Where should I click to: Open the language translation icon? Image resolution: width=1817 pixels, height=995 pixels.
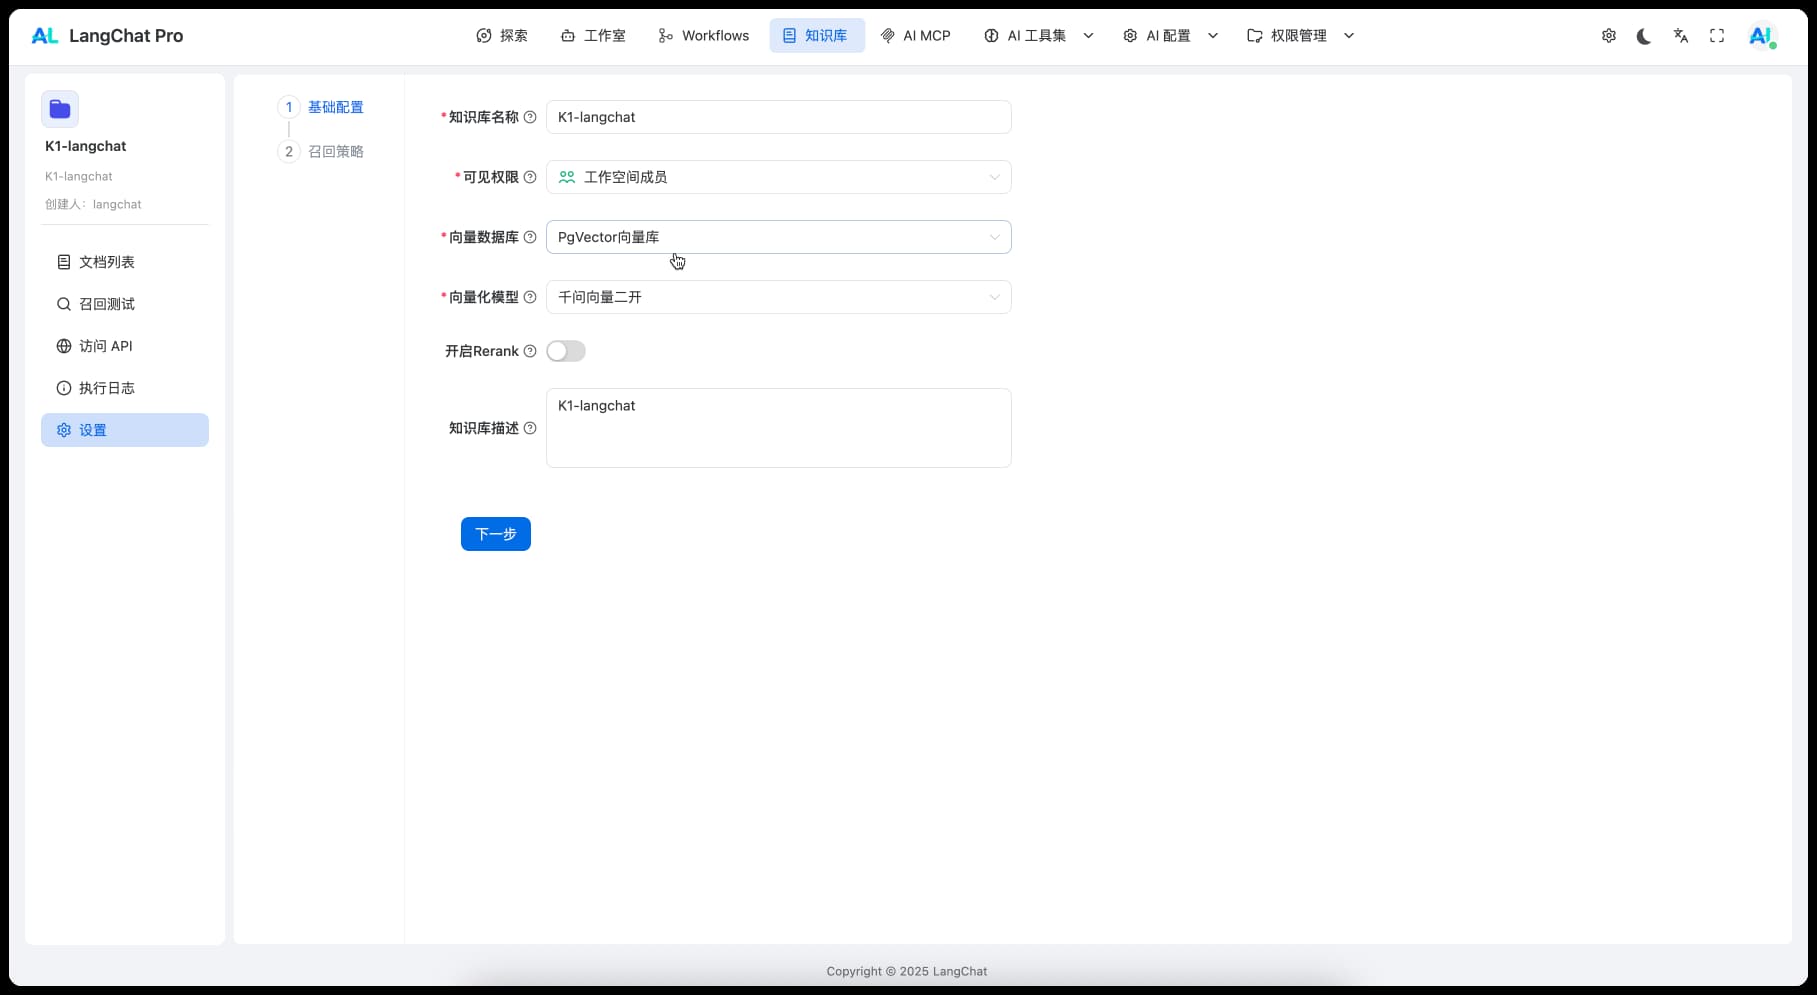(1680, 36)
